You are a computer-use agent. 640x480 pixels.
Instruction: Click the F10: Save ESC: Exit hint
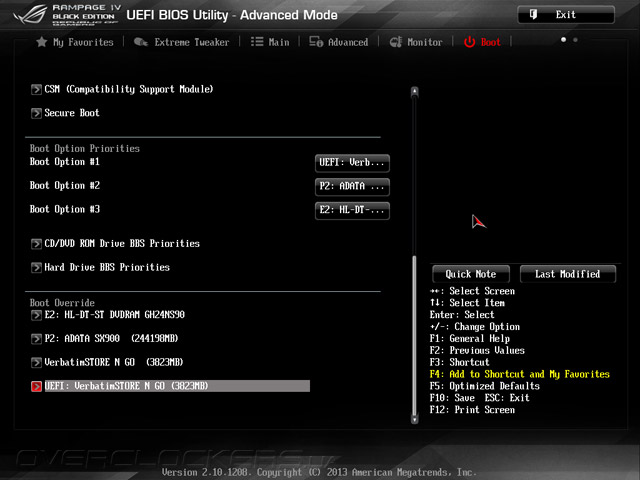tap(479, 398)
